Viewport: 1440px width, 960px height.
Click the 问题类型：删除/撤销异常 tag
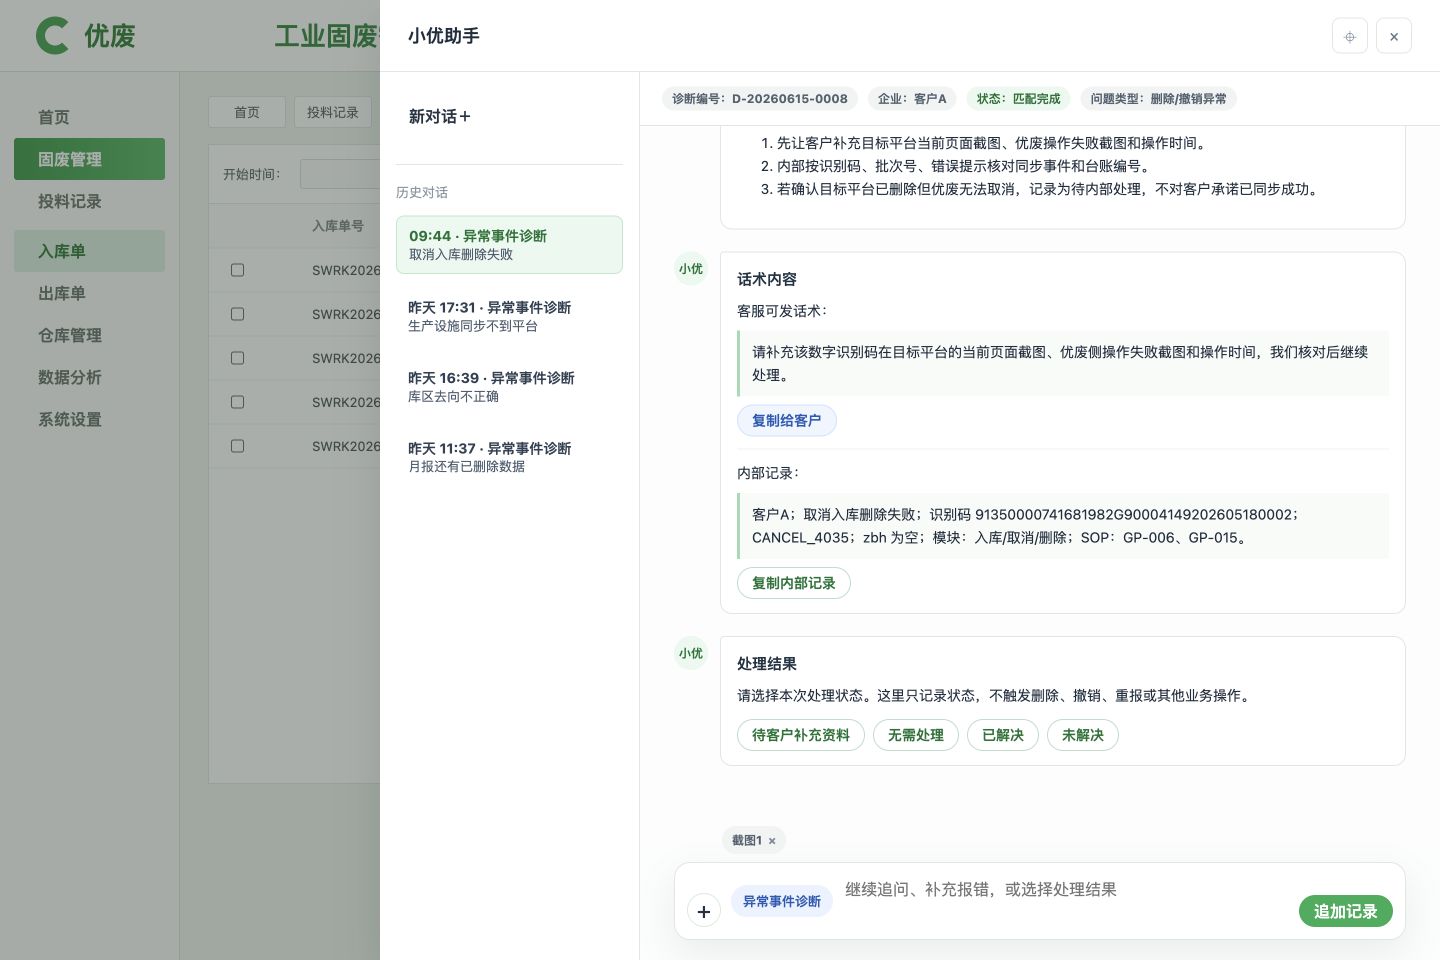pos(1159,98)
